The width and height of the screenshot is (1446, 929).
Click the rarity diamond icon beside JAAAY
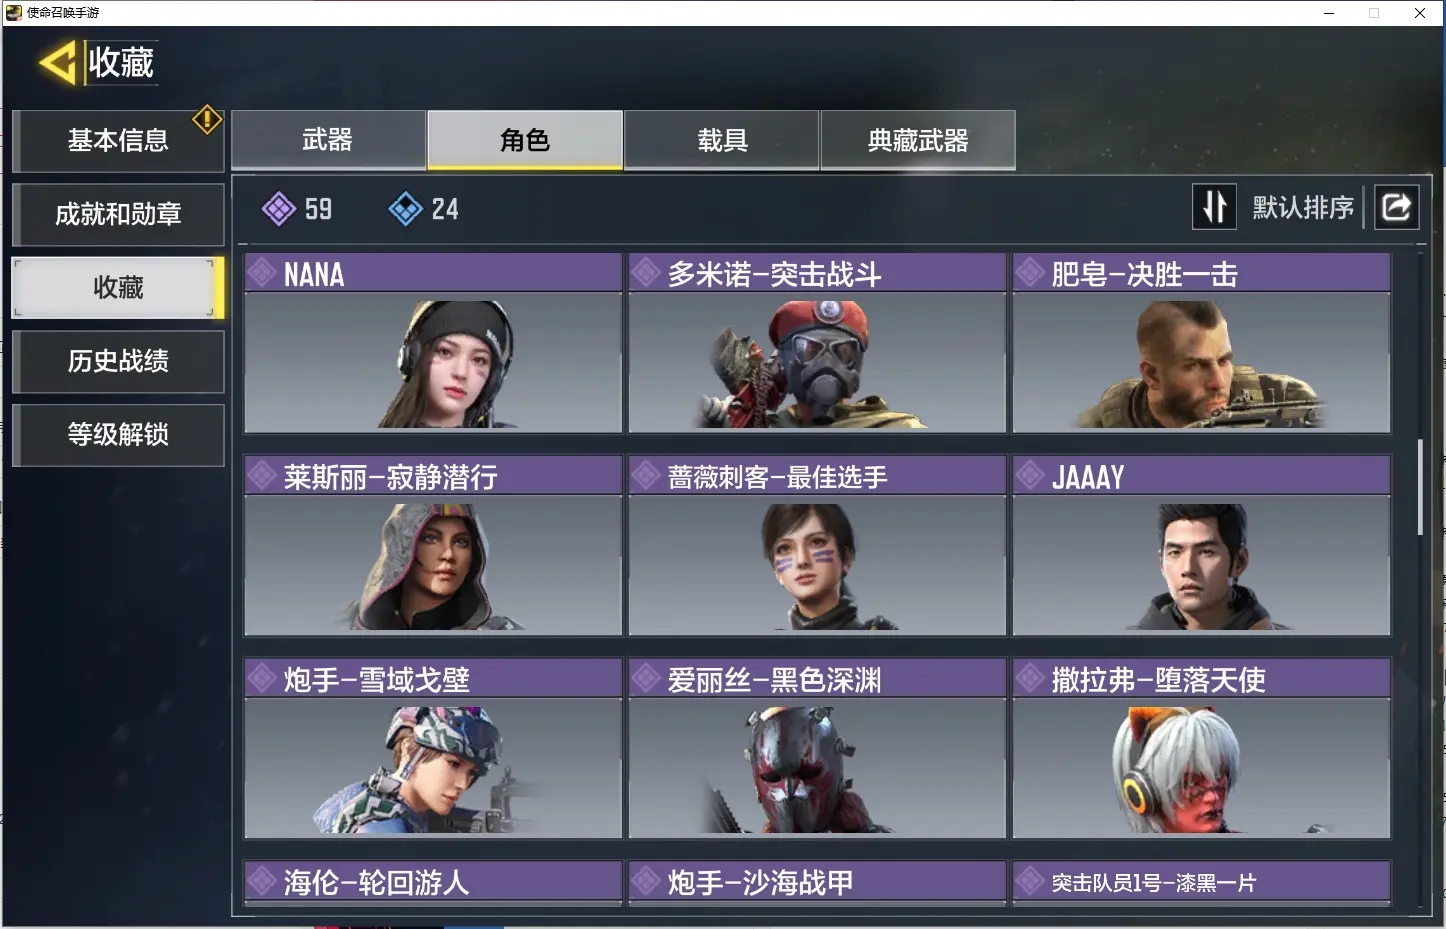point(1030,476)
